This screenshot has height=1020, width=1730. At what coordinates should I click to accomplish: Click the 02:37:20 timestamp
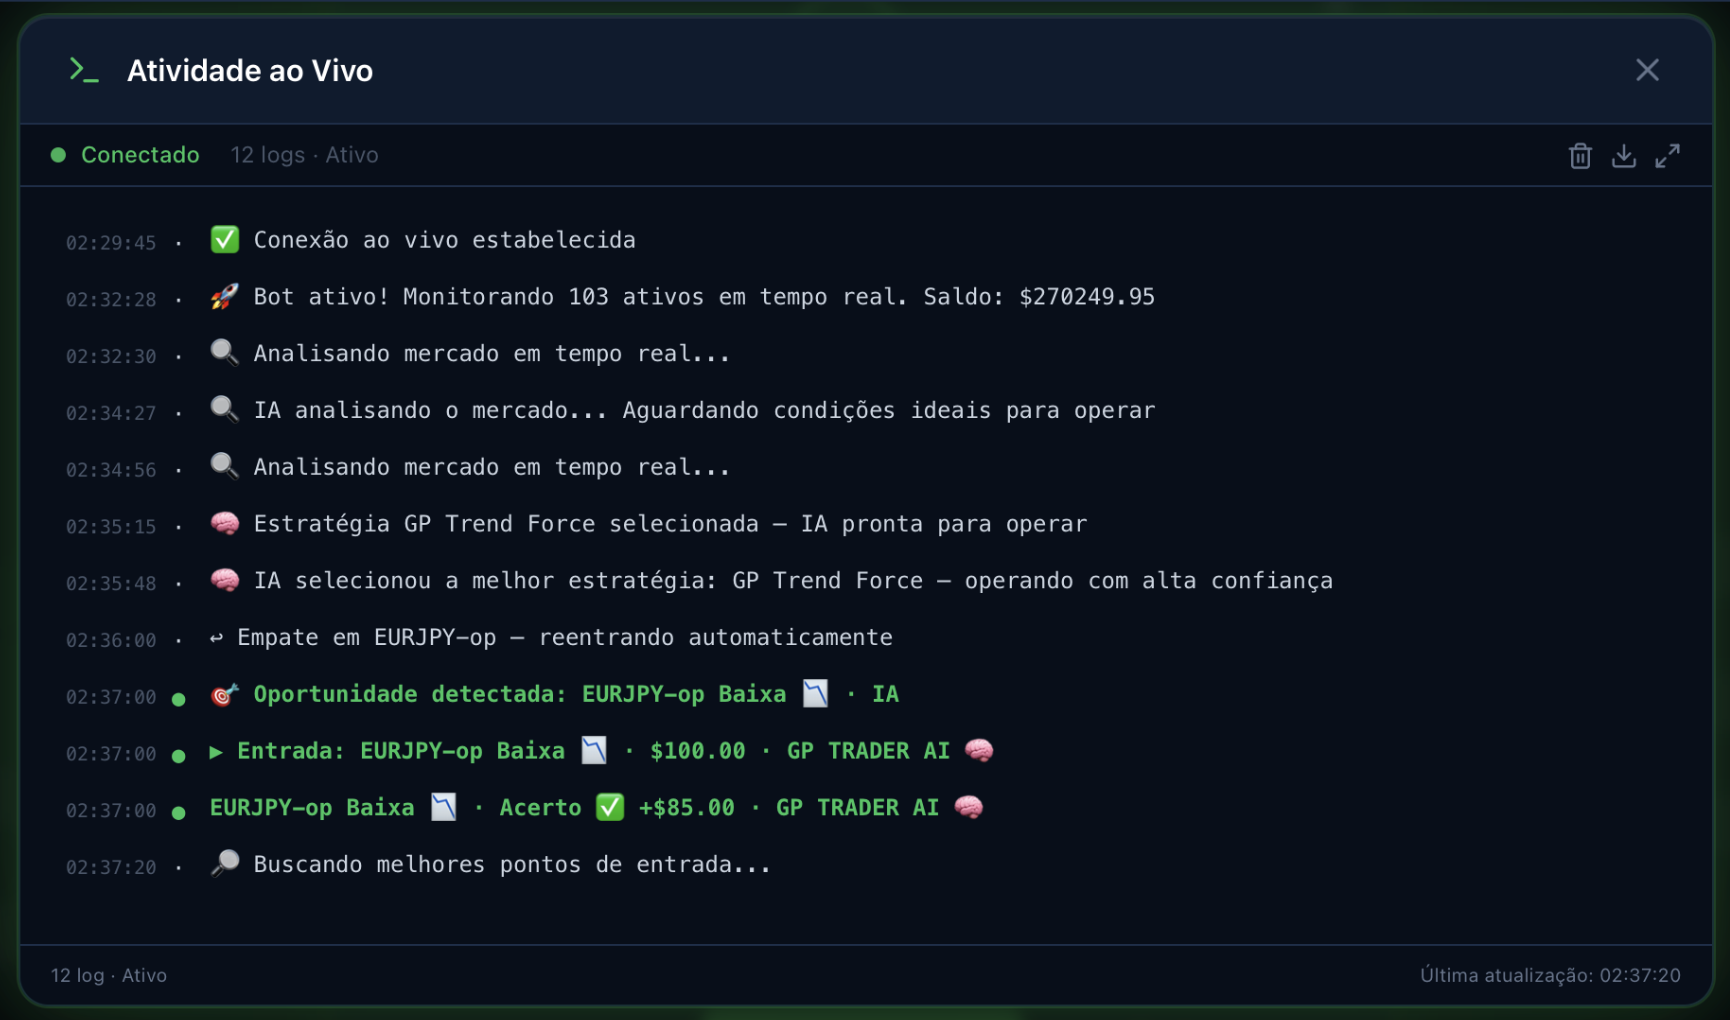pyautogui.click(x=111, y=868)
